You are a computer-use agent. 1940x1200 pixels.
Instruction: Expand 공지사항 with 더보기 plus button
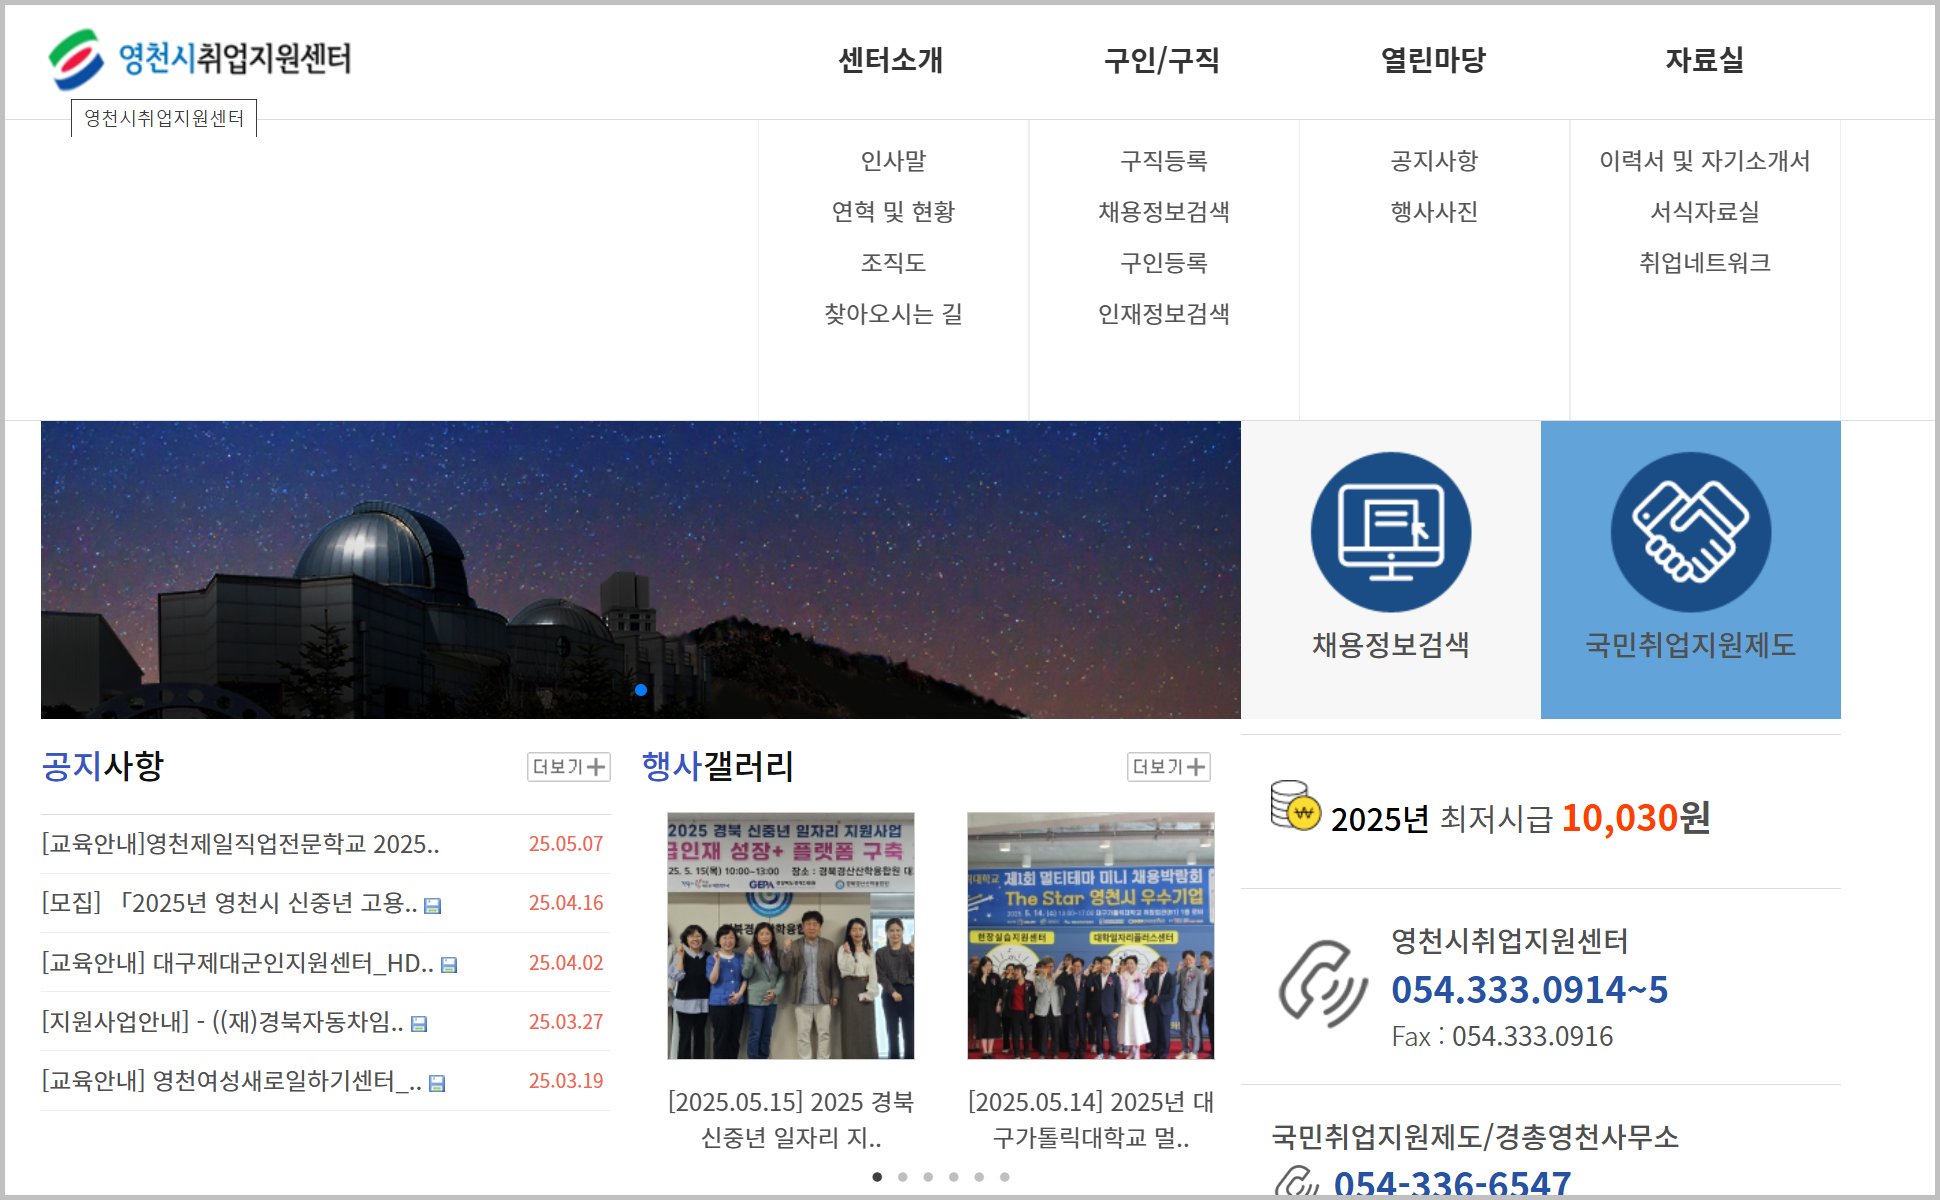pyautogui.click(x=568, y=767)
